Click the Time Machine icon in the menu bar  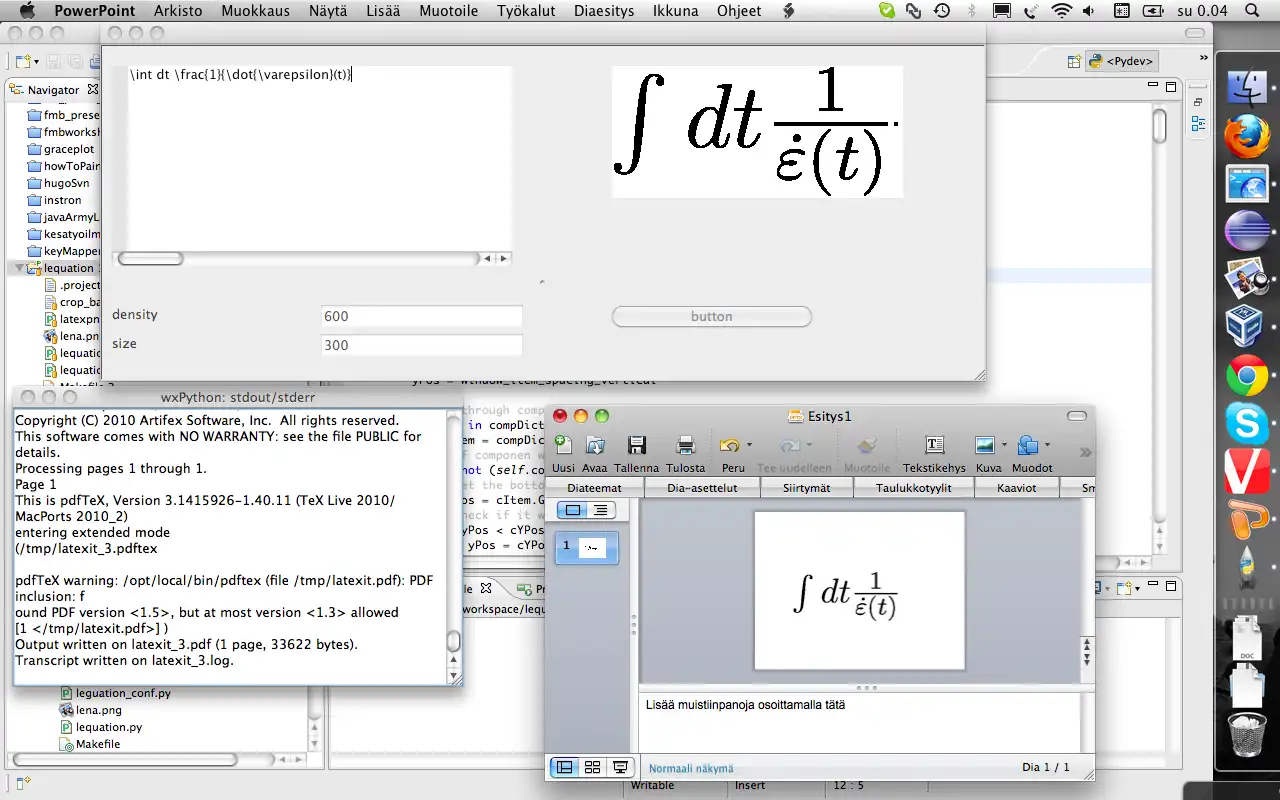[x=941, y=11]
